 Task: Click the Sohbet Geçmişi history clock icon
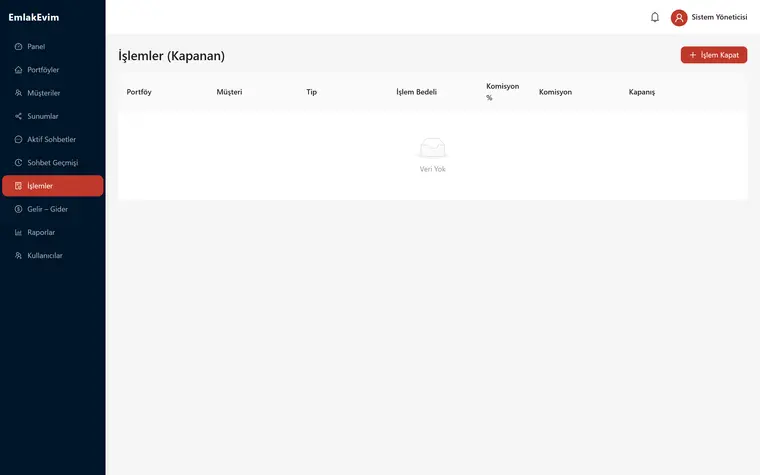pos(18,163)
